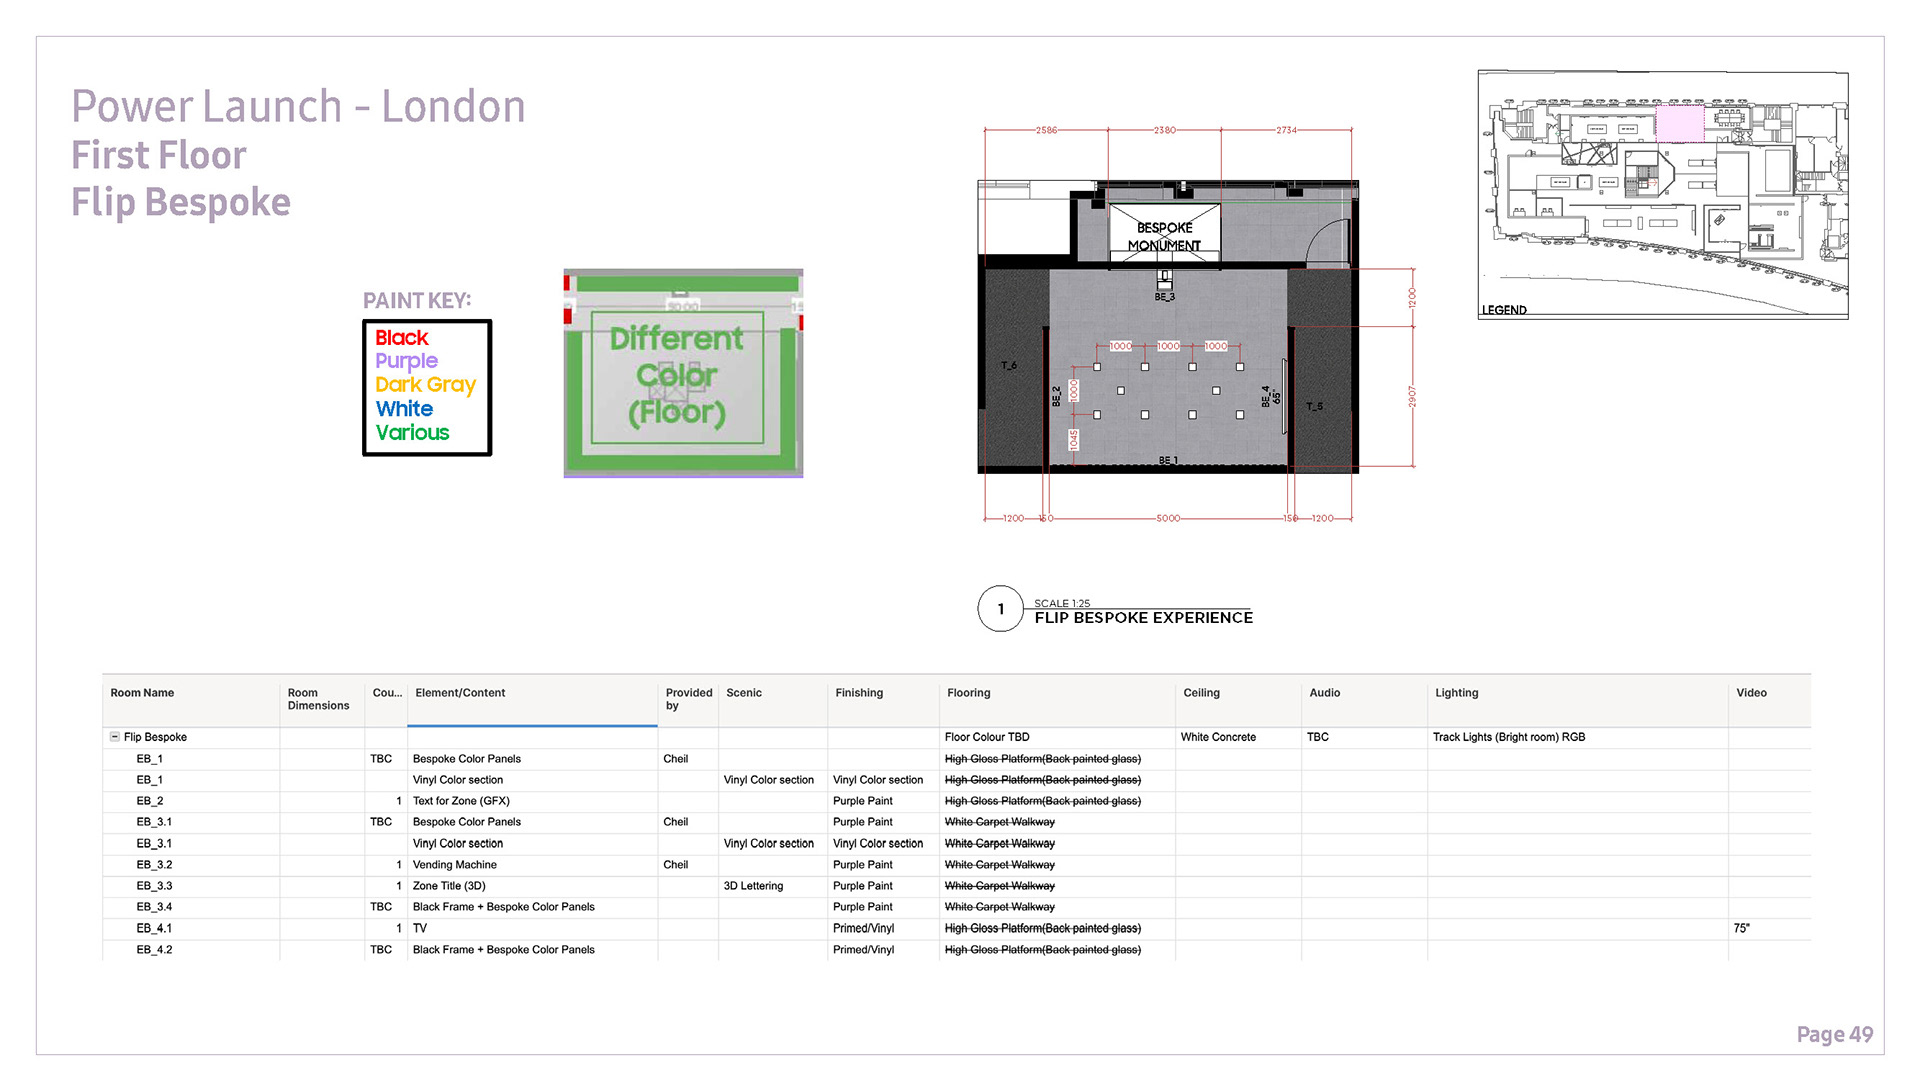Click the Bespoke Monument box in plan
This screenshot has height=1091, width=1920.
(1164, 236)
